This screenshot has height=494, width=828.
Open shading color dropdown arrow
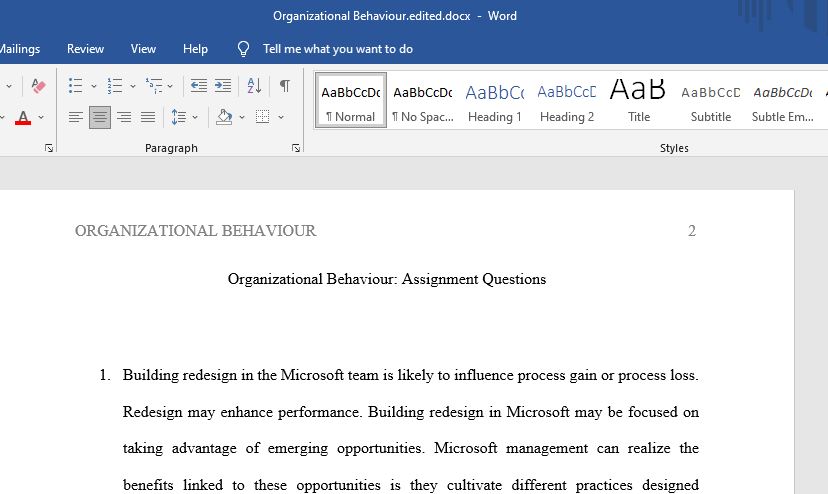point(242,117)
